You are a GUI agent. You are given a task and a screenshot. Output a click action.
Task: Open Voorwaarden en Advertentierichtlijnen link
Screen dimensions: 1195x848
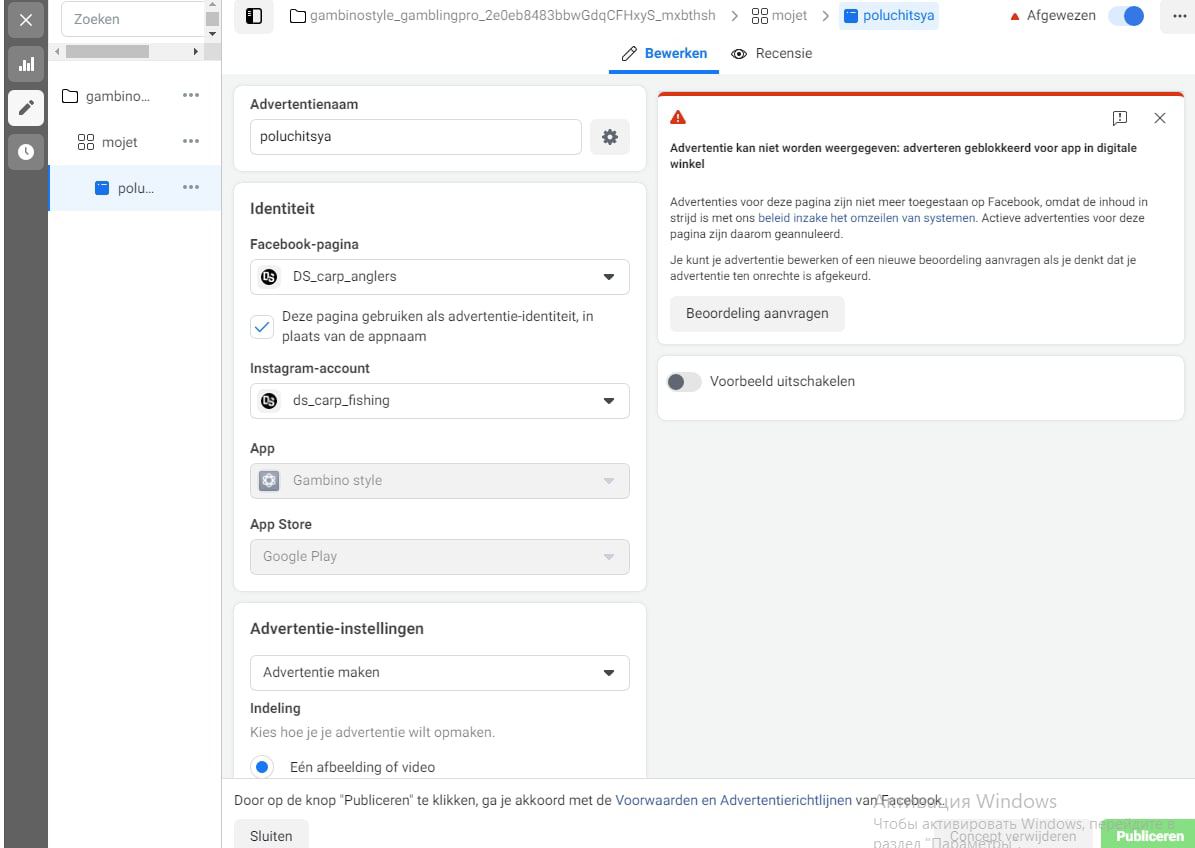tap(733, 800)
